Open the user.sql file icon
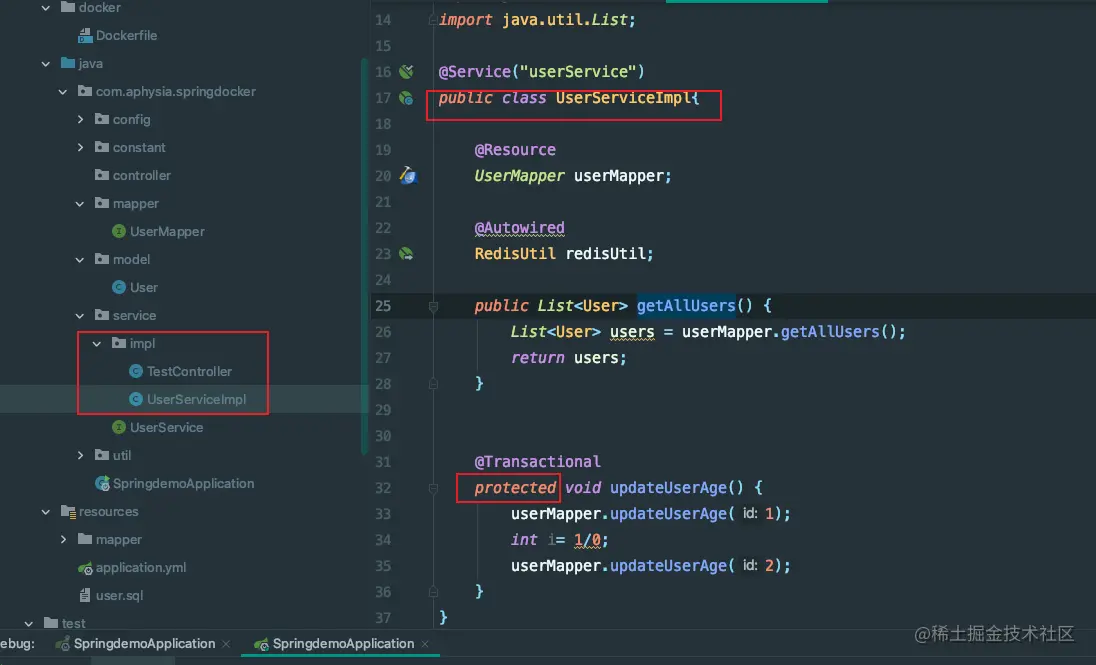1096x665 pixels. click(85, 595)
